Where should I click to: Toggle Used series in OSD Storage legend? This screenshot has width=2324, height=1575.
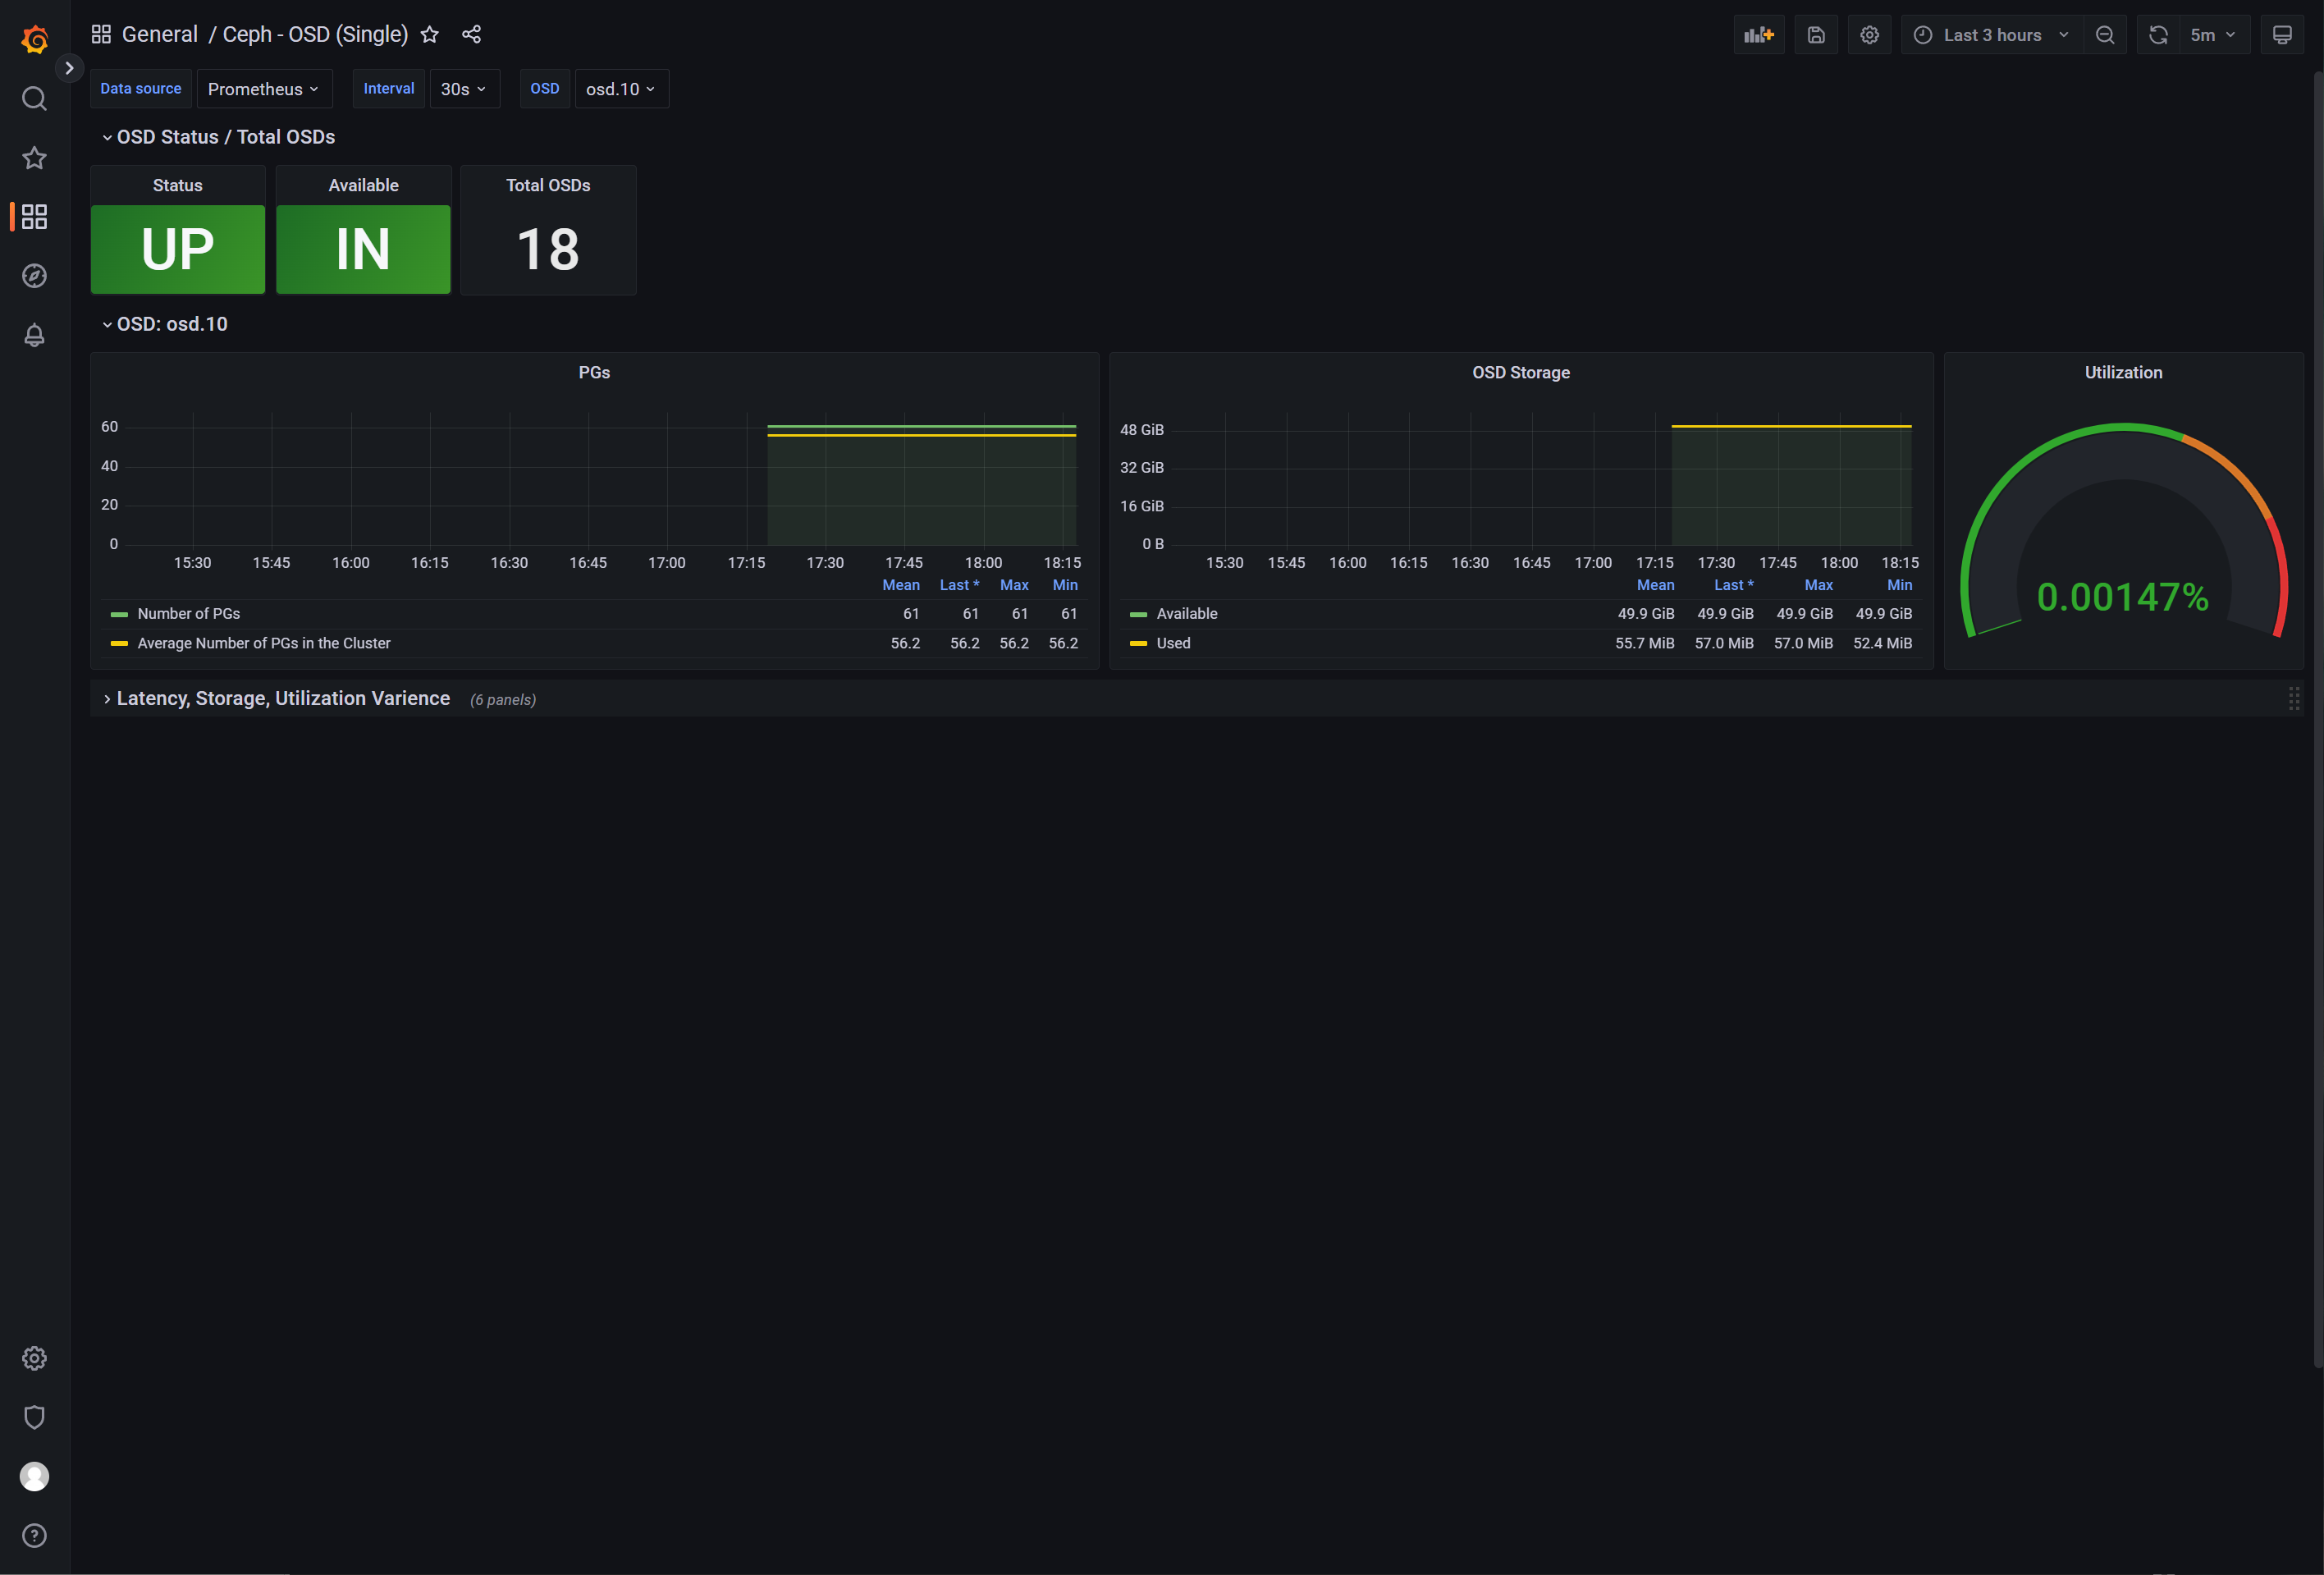[1173, 643]
